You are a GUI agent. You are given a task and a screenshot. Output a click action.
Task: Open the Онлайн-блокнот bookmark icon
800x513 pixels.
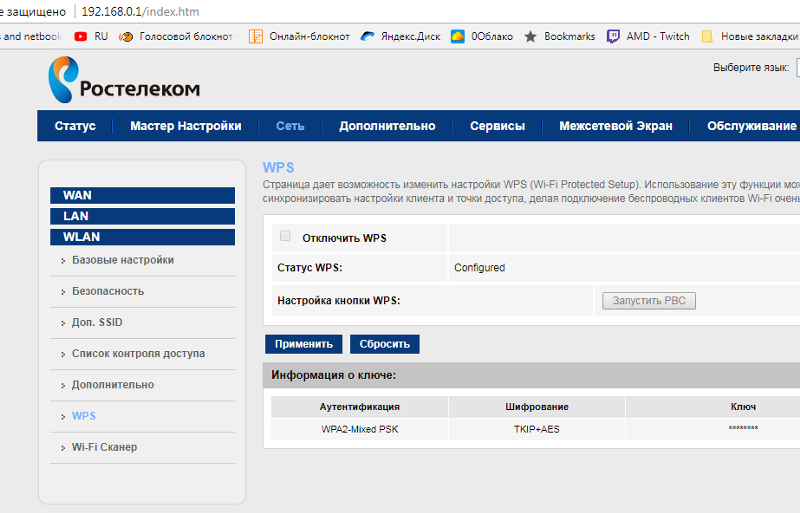(256, 36)
